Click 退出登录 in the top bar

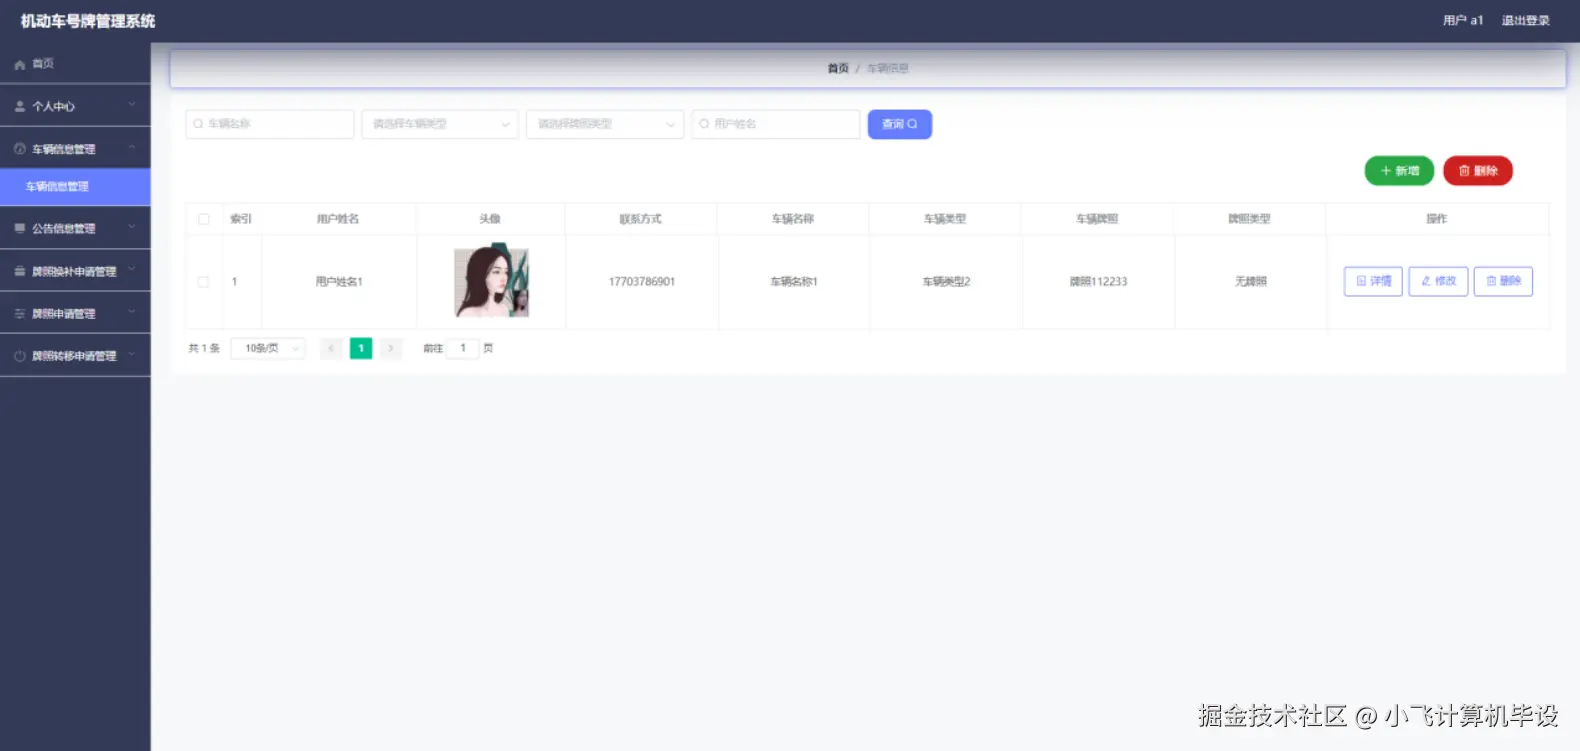click(x=1525, y=20)
